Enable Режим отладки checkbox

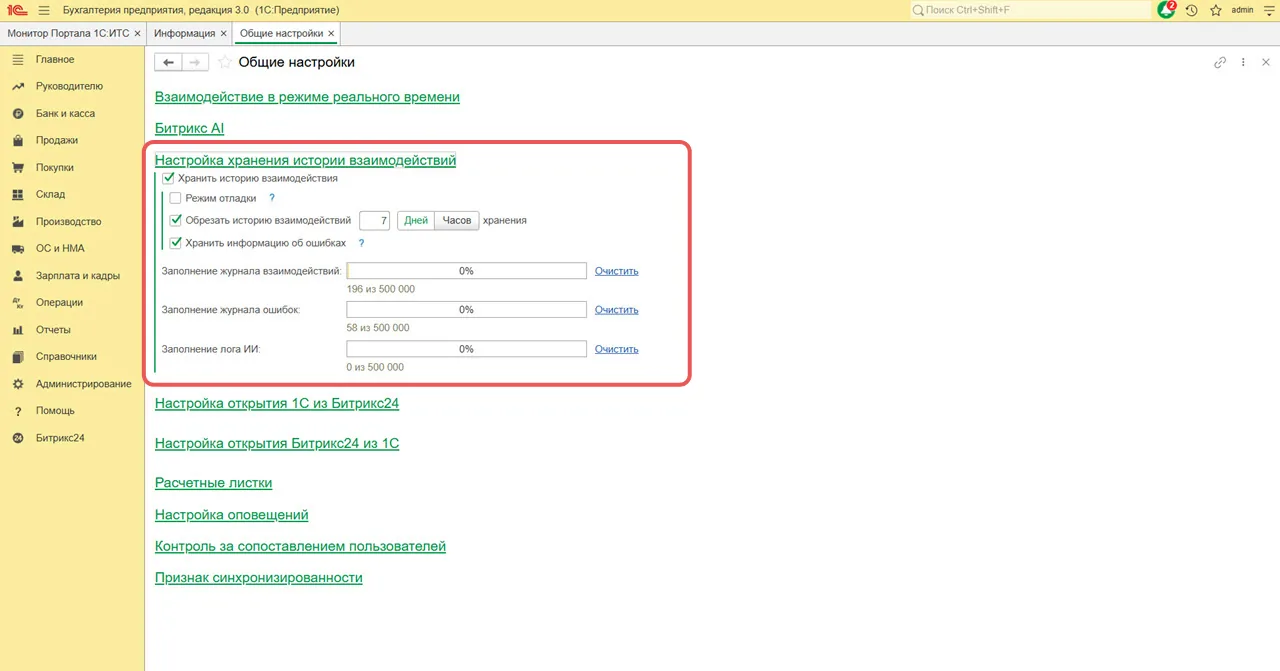click(176, 198)
